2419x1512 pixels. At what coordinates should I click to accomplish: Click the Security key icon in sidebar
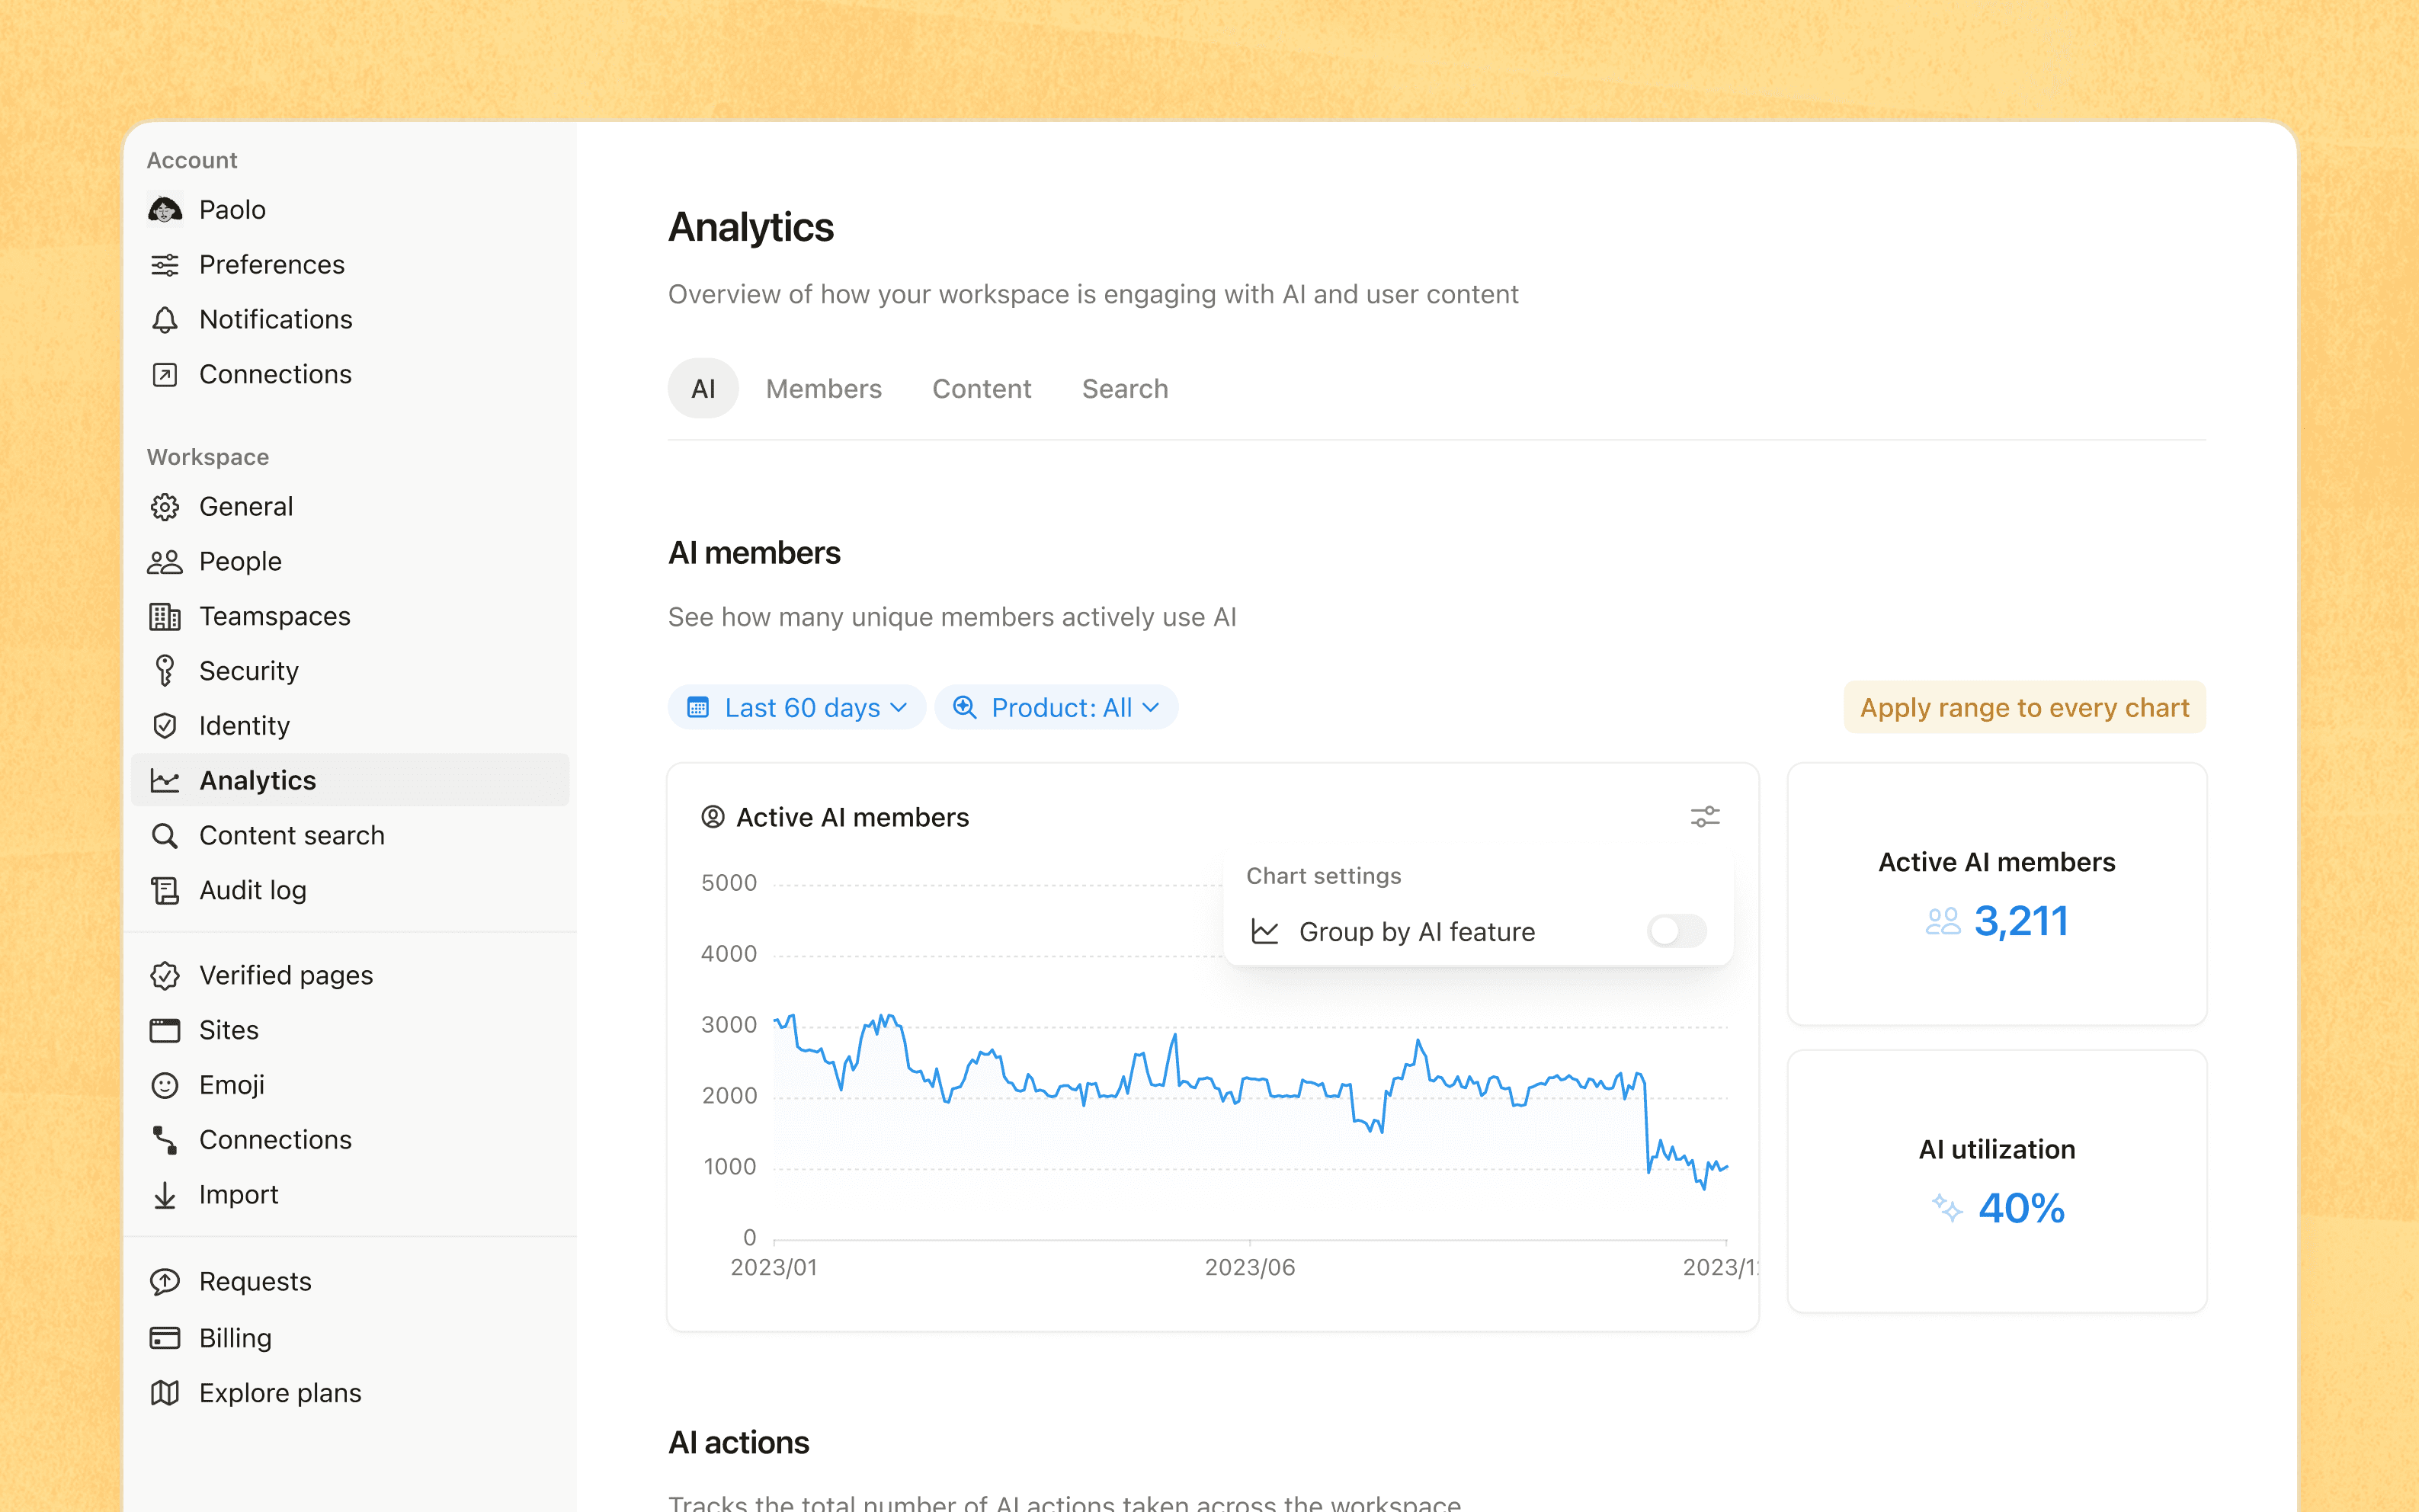point(165,670)
